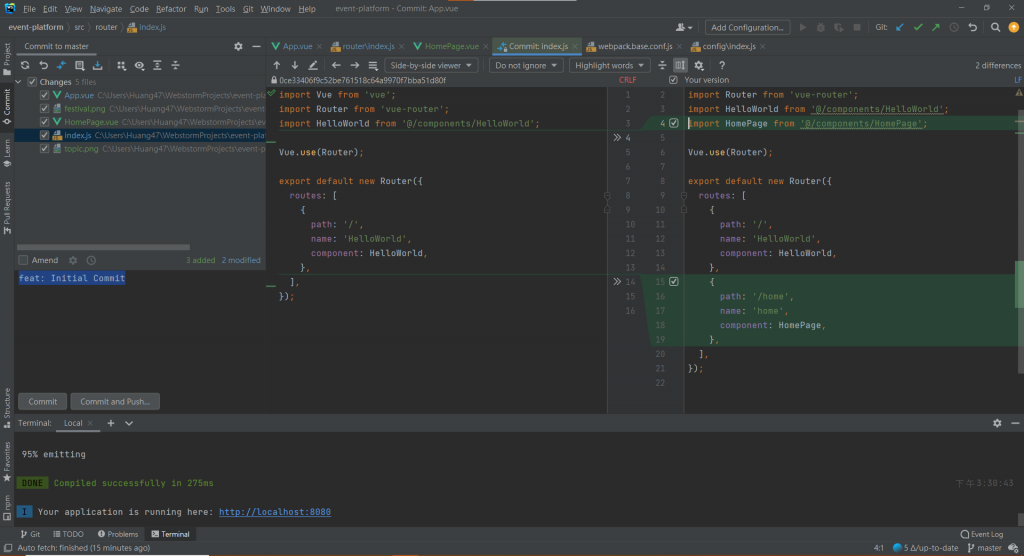Screen dimensions: 1024x556
Task: Open the Side-by-side viewer dropdown
Action: tap(431, 65)
